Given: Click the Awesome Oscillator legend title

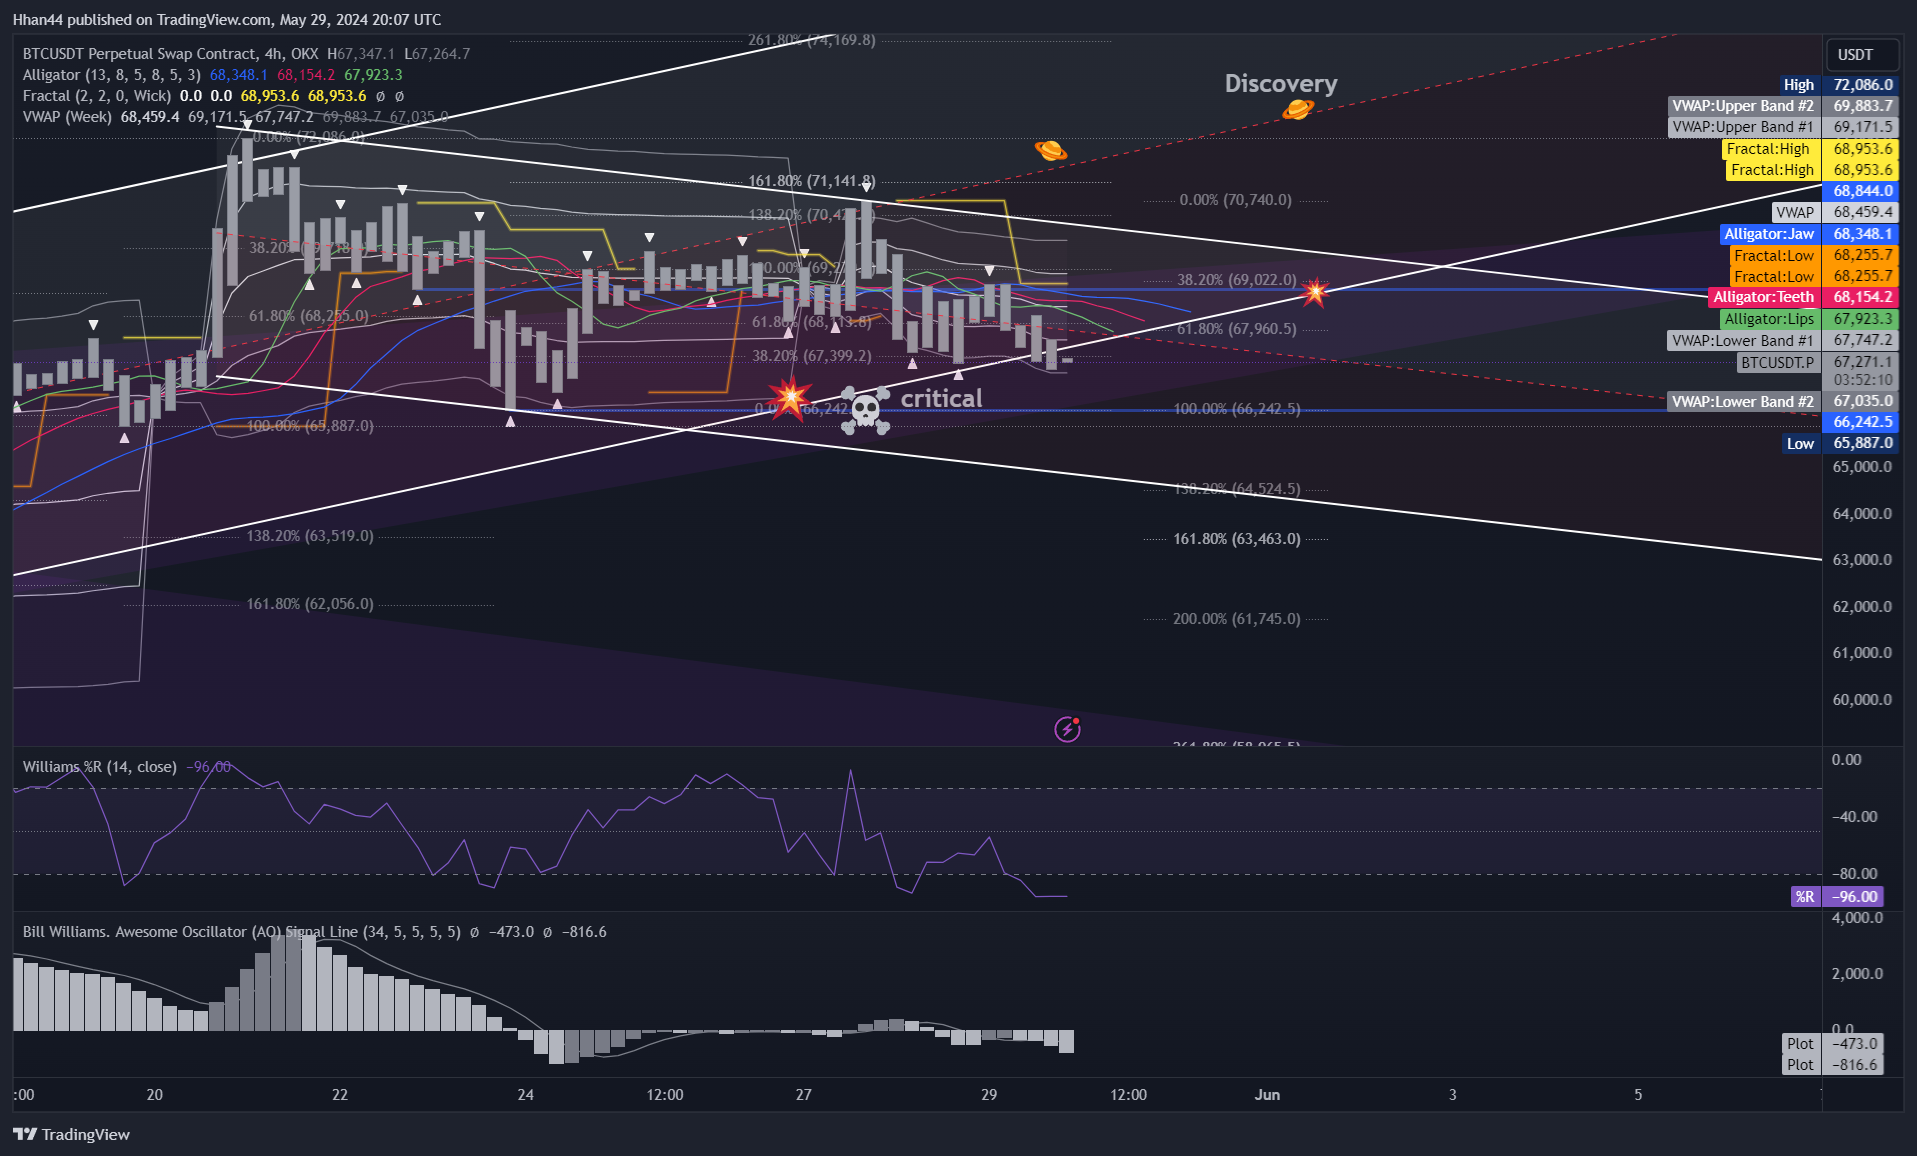Looking at the screenshot, I should (242, 932).
